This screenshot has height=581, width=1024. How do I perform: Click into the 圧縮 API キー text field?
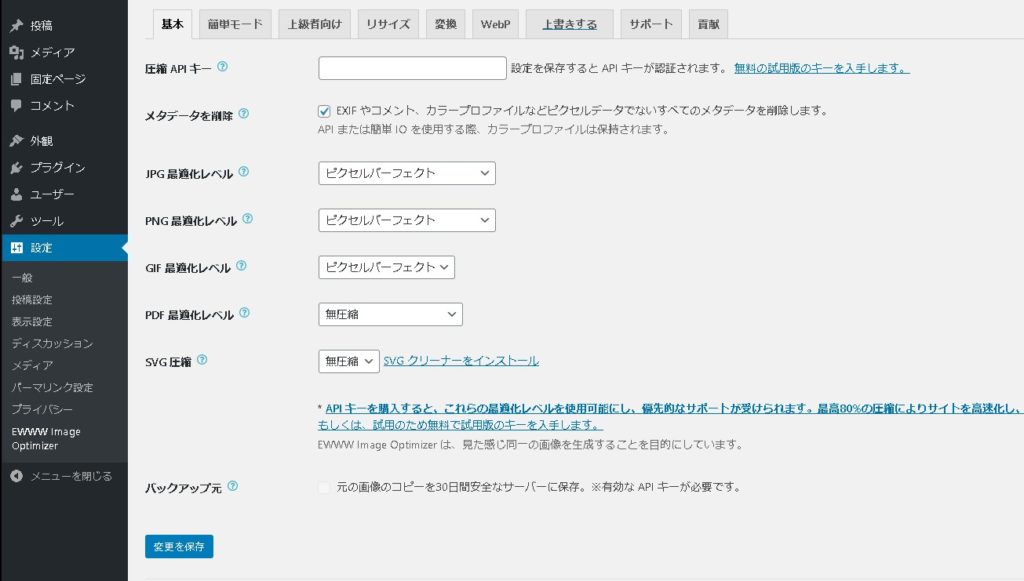[x=412, y=68]
